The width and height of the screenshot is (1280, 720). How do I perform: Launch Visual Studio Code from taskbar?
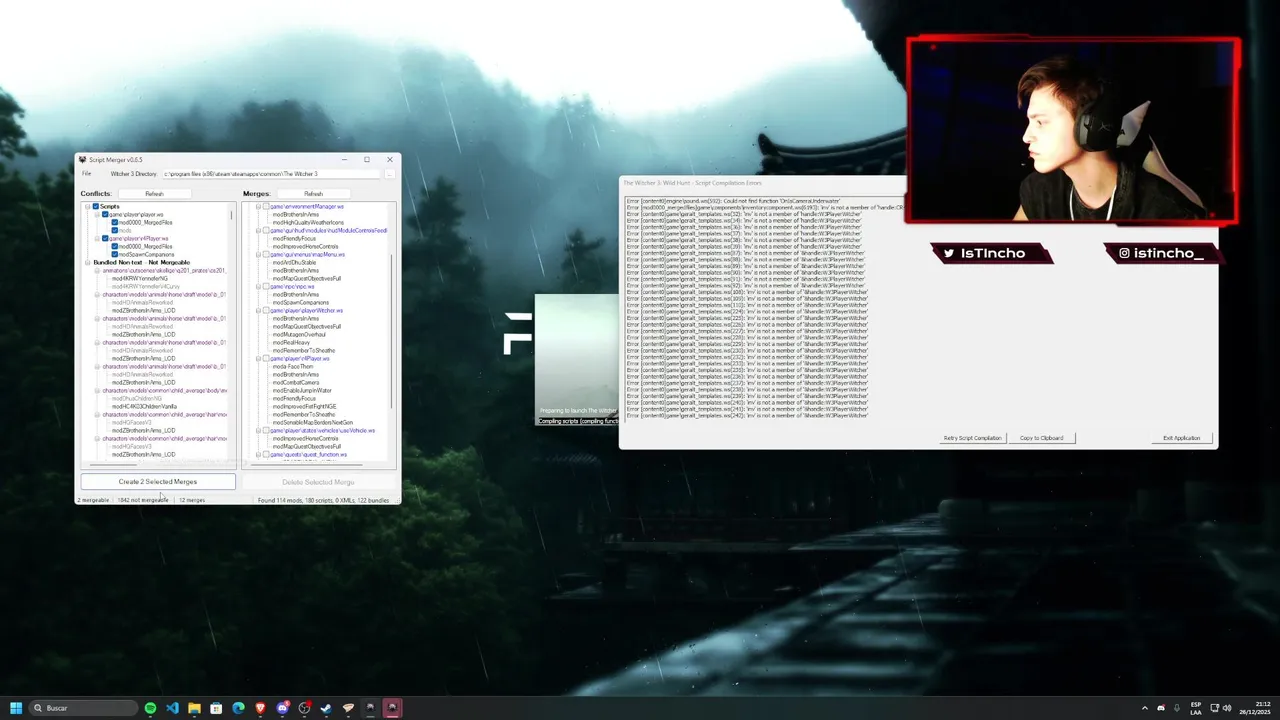(172, 708)
